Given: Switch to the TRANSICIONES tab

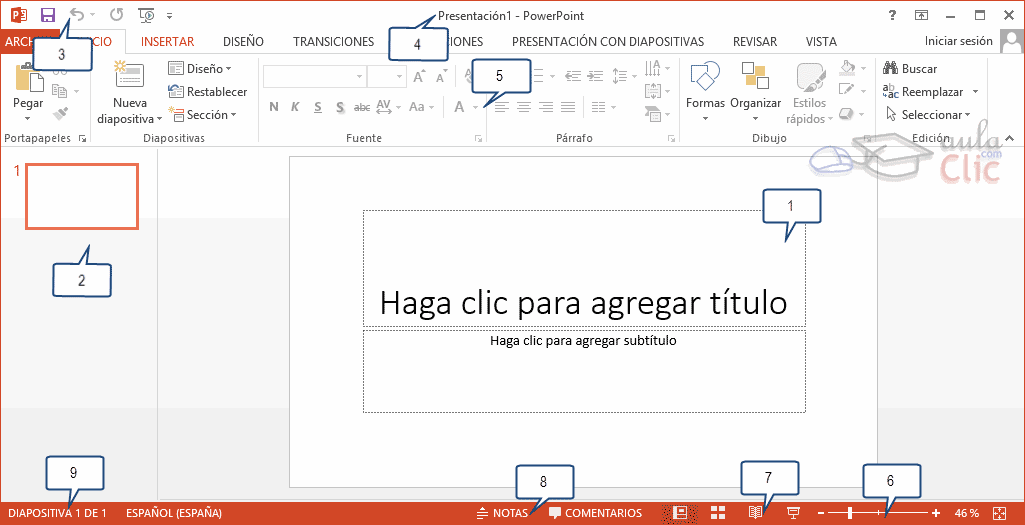Looking at the screenshot, I should click(333, 42).
